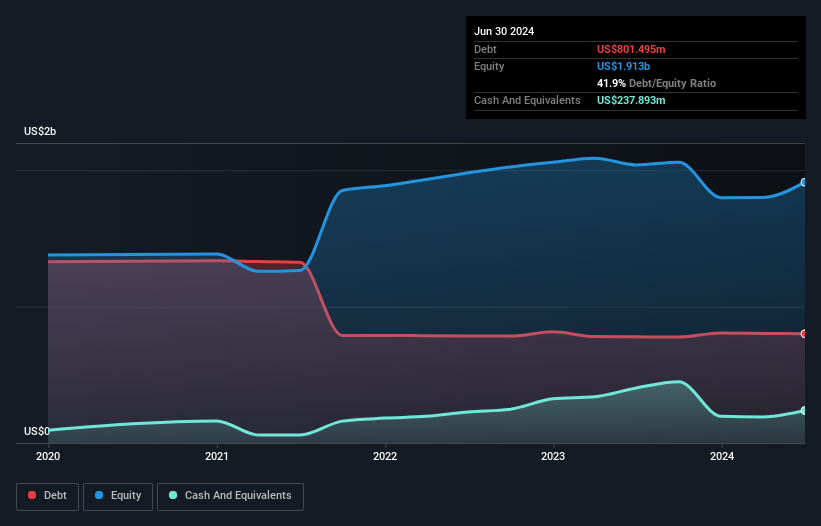Viewport: 821px width, 526px height.
Task: Click the US$237.893m cash value
Action: [x=631, y=100]
